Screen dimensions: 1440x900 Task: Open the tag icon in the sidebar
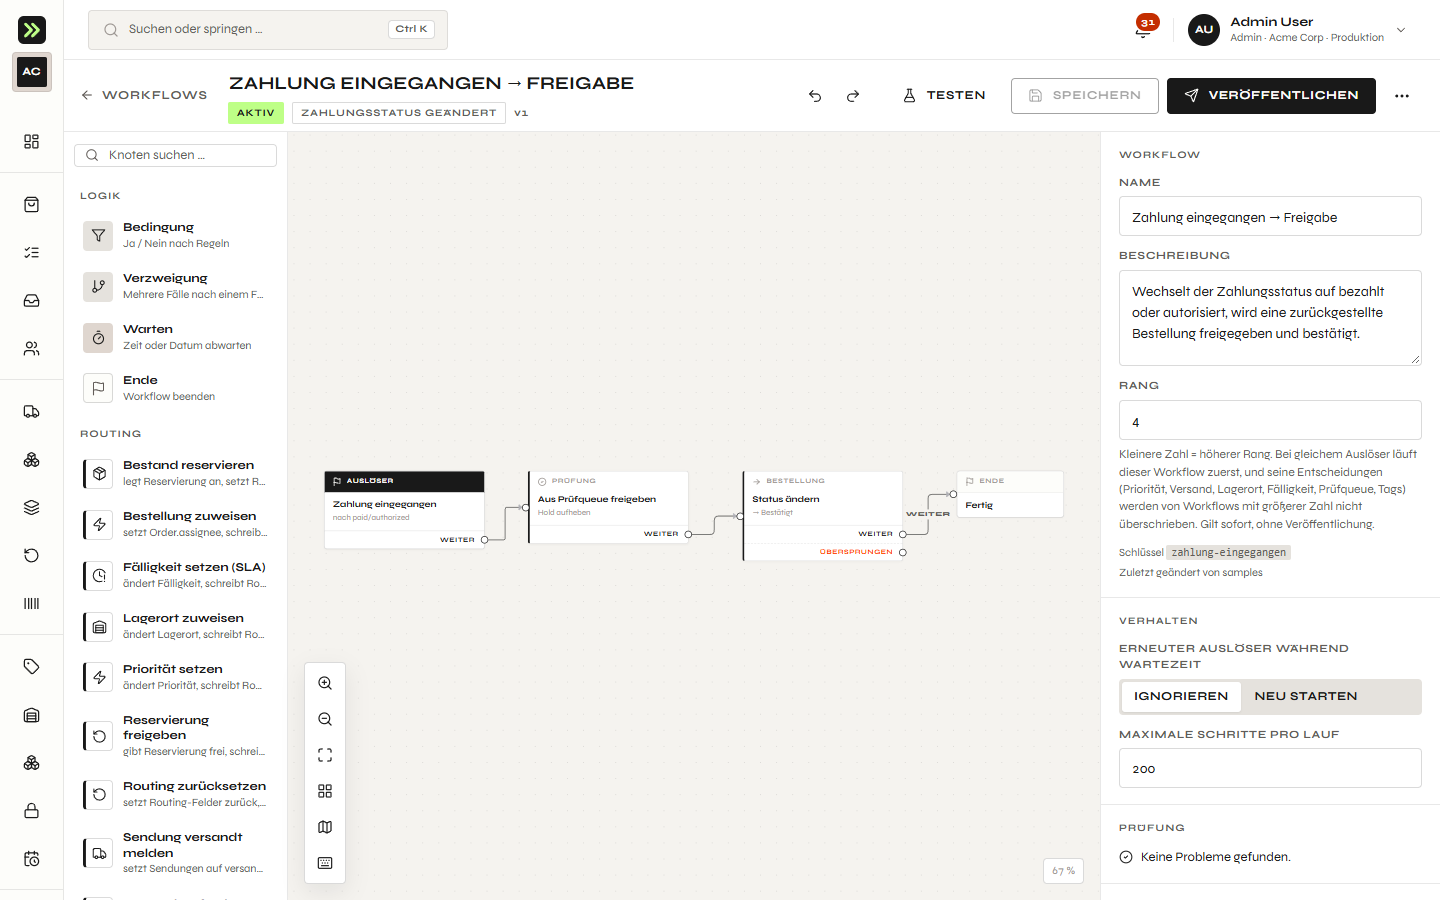coord(32,667)
